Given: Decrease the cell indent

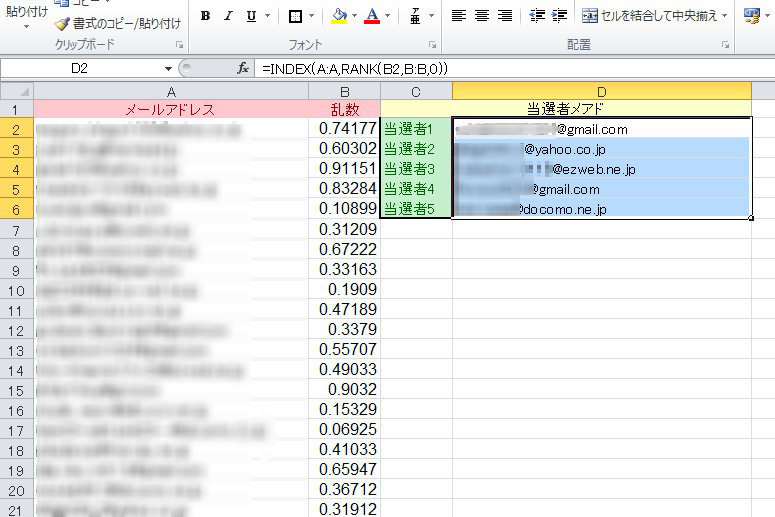Looking at the screenshot, I should click(537, 16).
